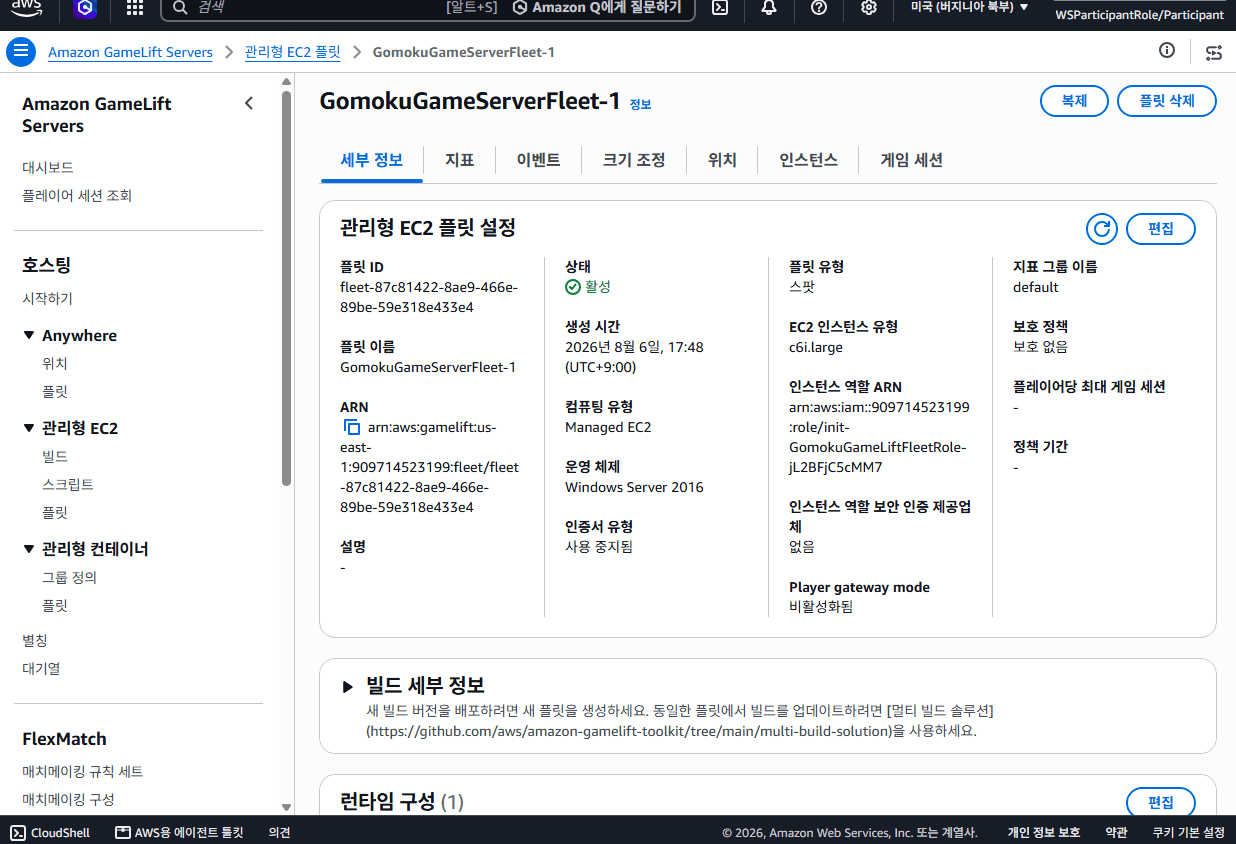
Task: Collapse the Amazon GameLift Servers sidebar
Action: 249,103
